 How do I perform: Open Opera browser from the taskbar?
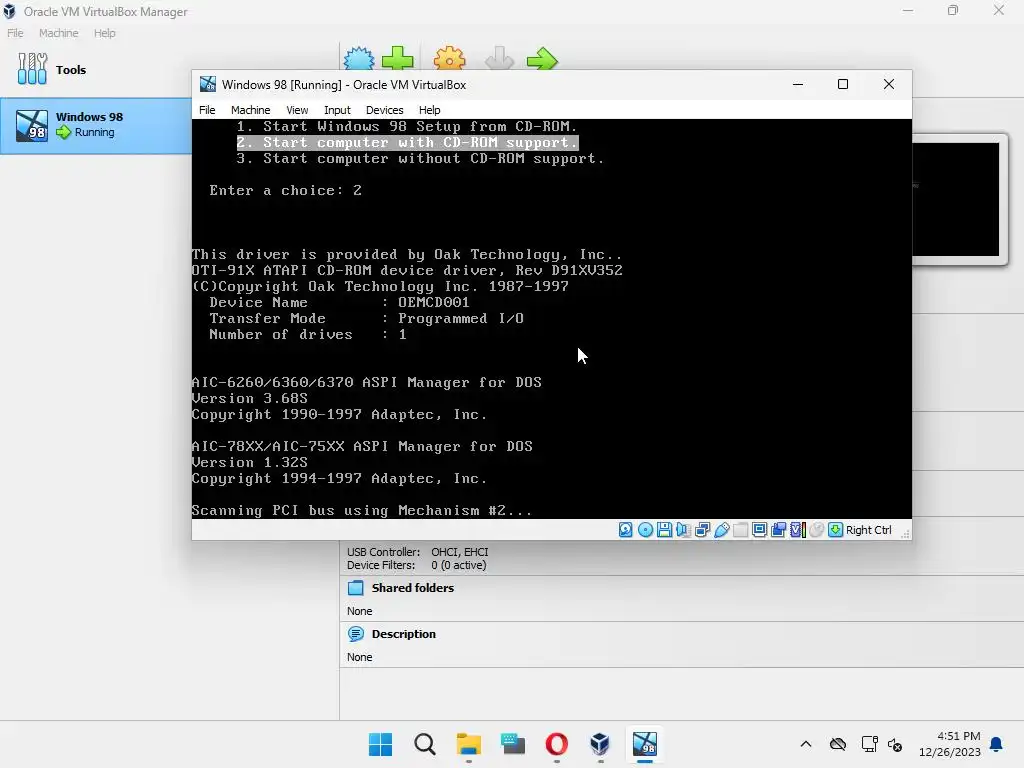tap(556, 744)
